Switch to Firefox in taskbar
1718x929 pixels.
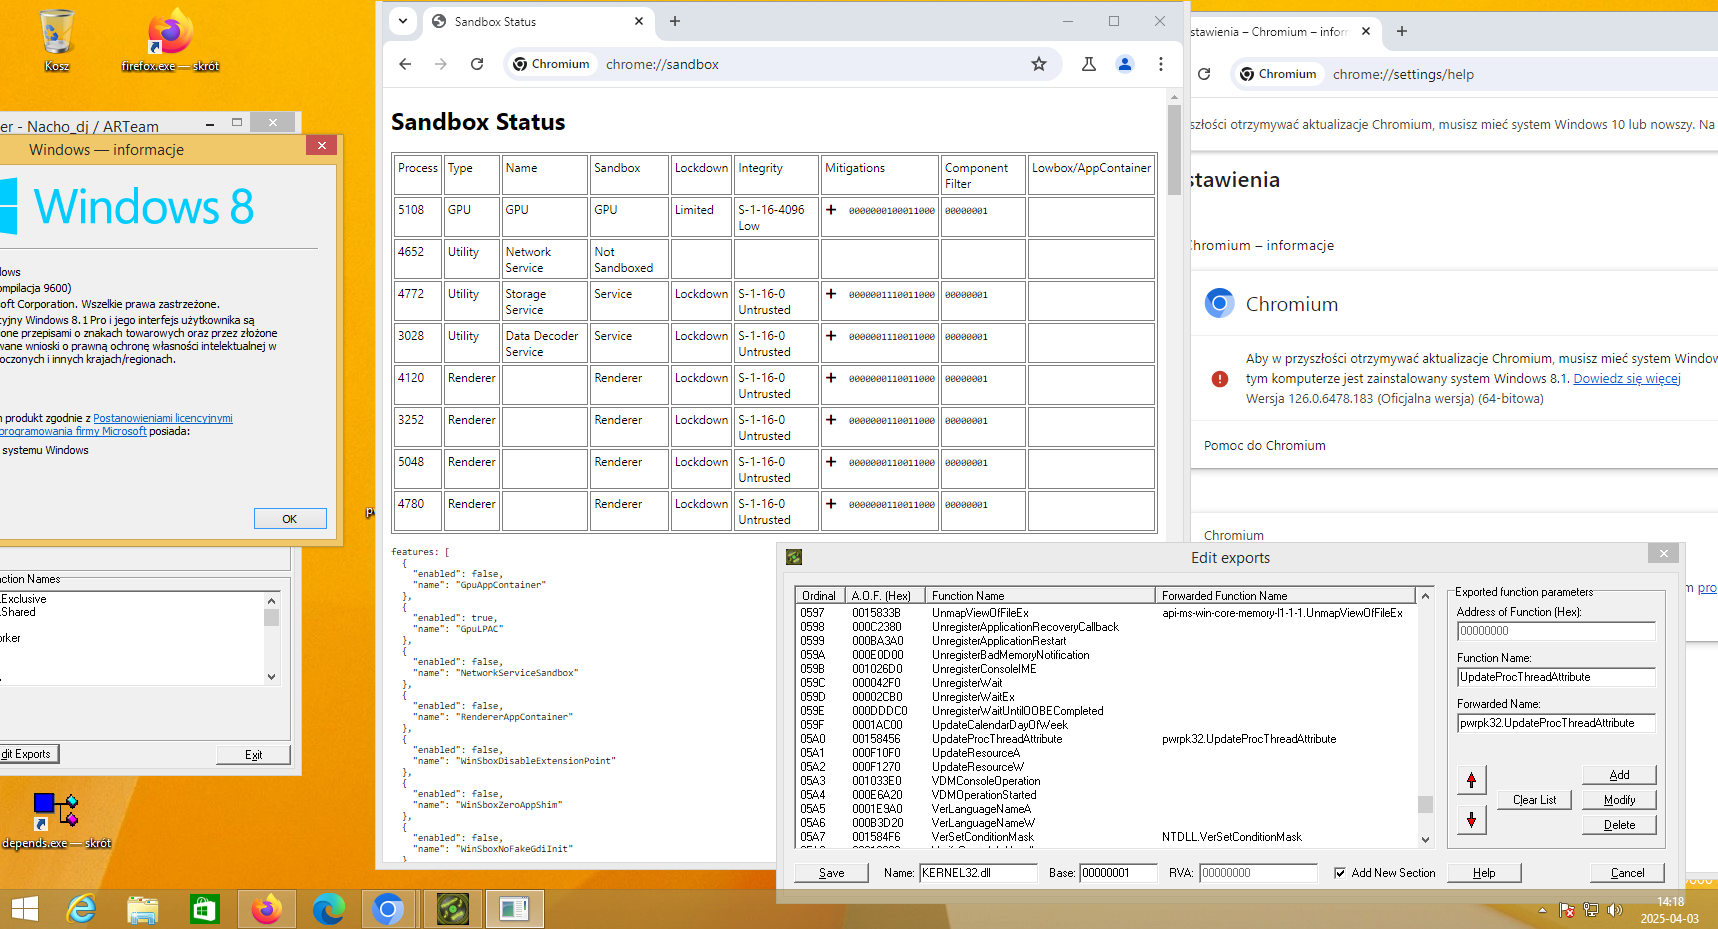pyautogui.click(x=267, y=909)
